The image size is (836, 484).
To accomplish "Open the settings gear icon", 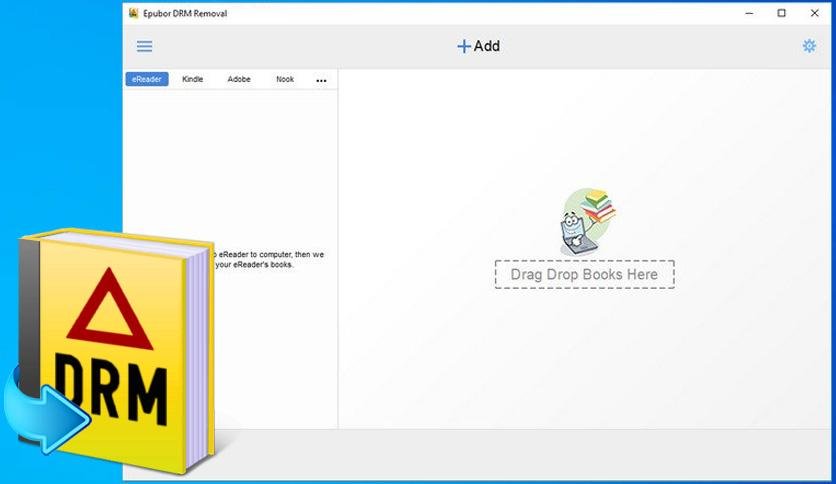I will (x=809, y=46).
